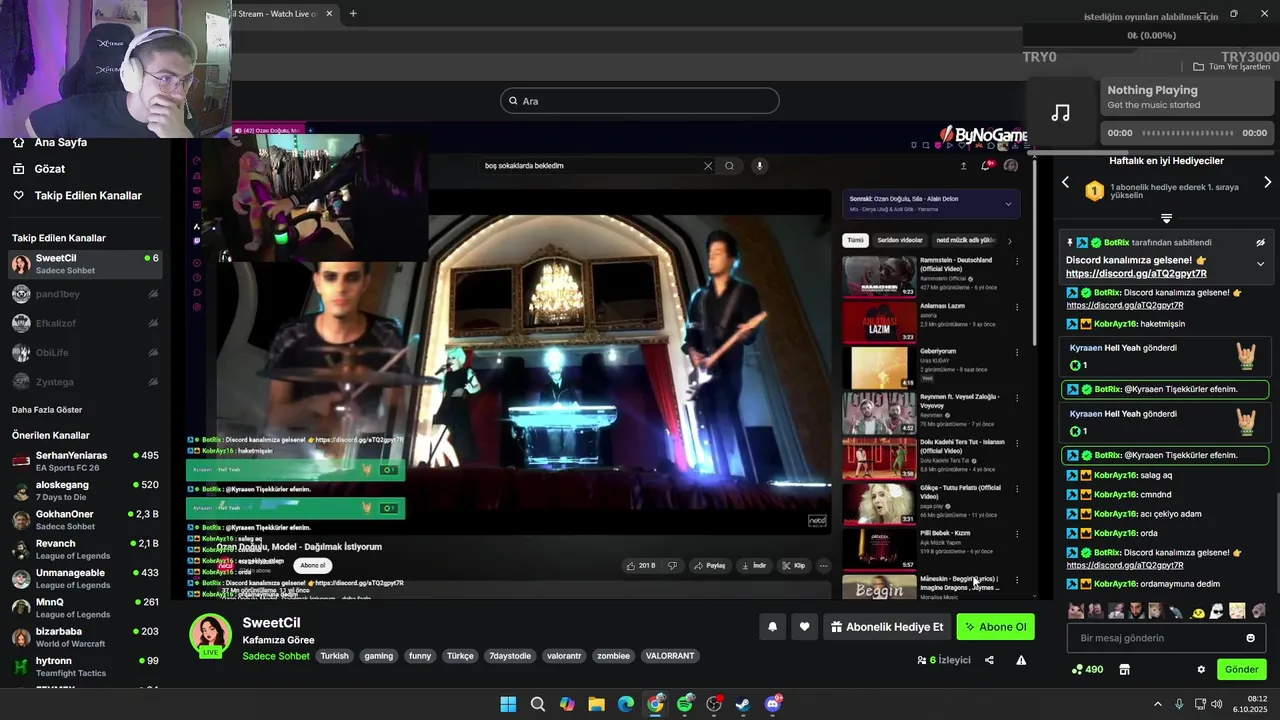Seek the Nothing Playing music progress bar
Image resolution: width=1280 pixels, height=720 pixels.
[x=1187, y=133]
